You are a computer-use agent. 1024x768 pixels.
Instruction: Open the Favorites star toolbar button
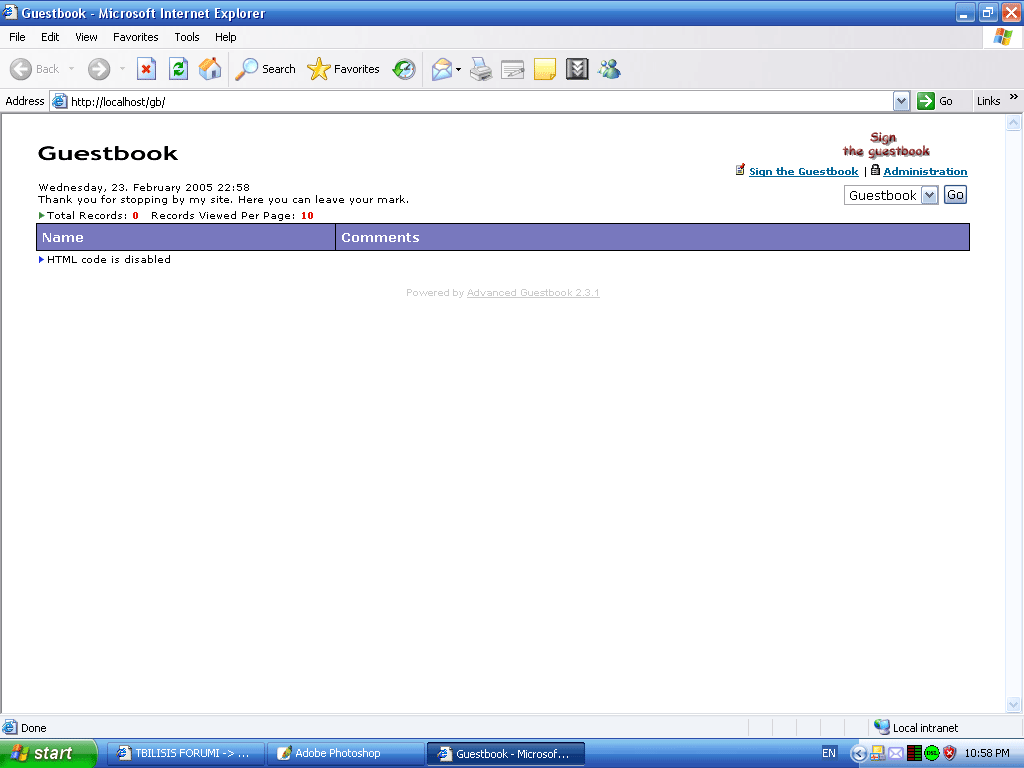[344, 69]
